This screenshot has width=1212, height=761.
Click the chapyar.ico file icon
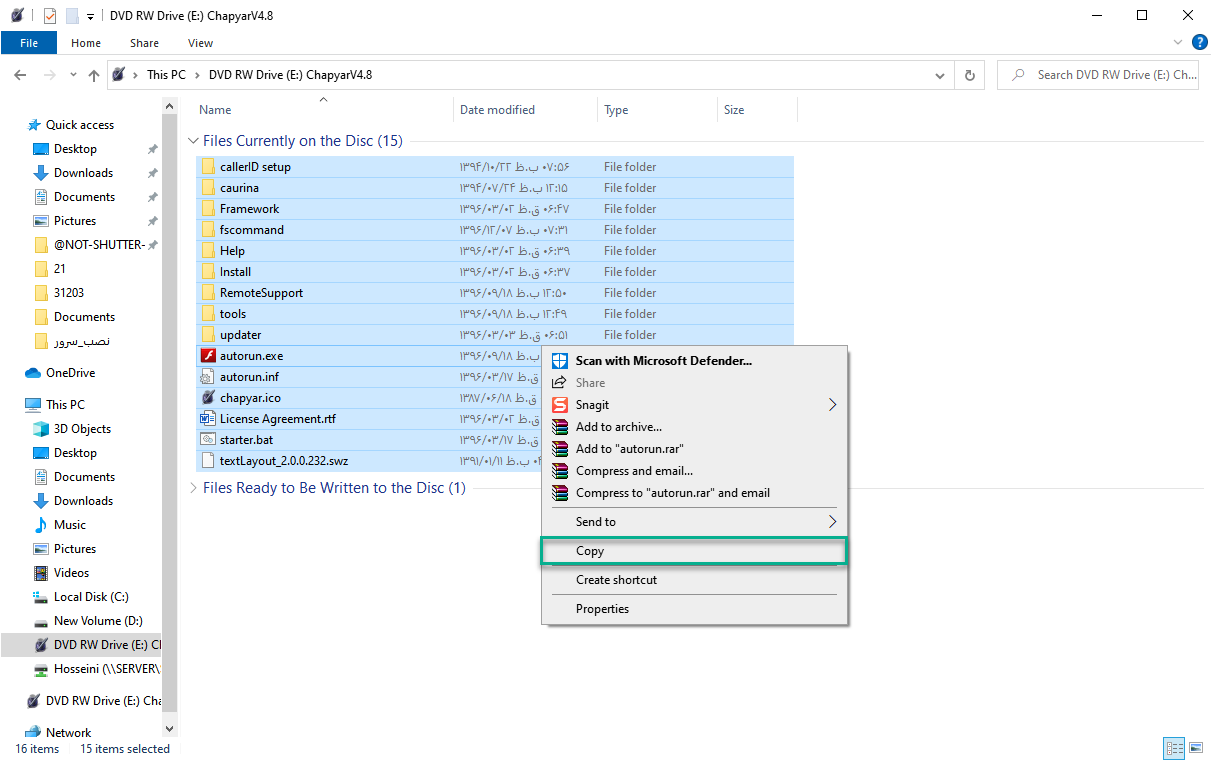click(x=208, y=398)
